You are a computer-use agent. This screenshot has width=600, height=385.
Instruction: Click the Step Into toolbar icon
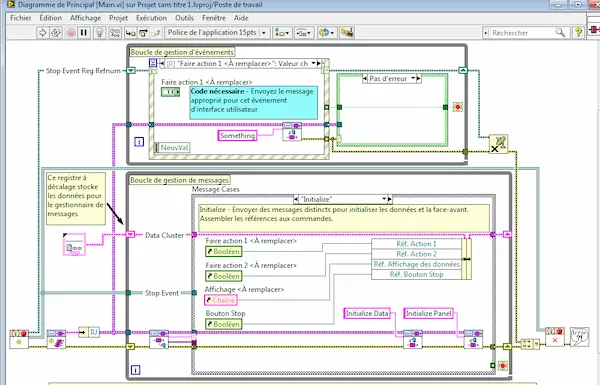(130, 33)
